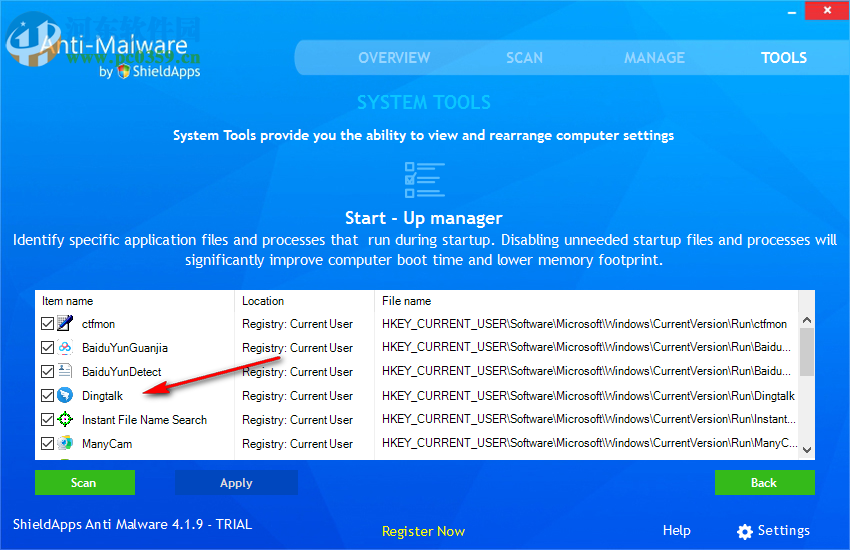Screen dimensions: 850x550
Task: Open the Help link
Action: pos(677,530)
